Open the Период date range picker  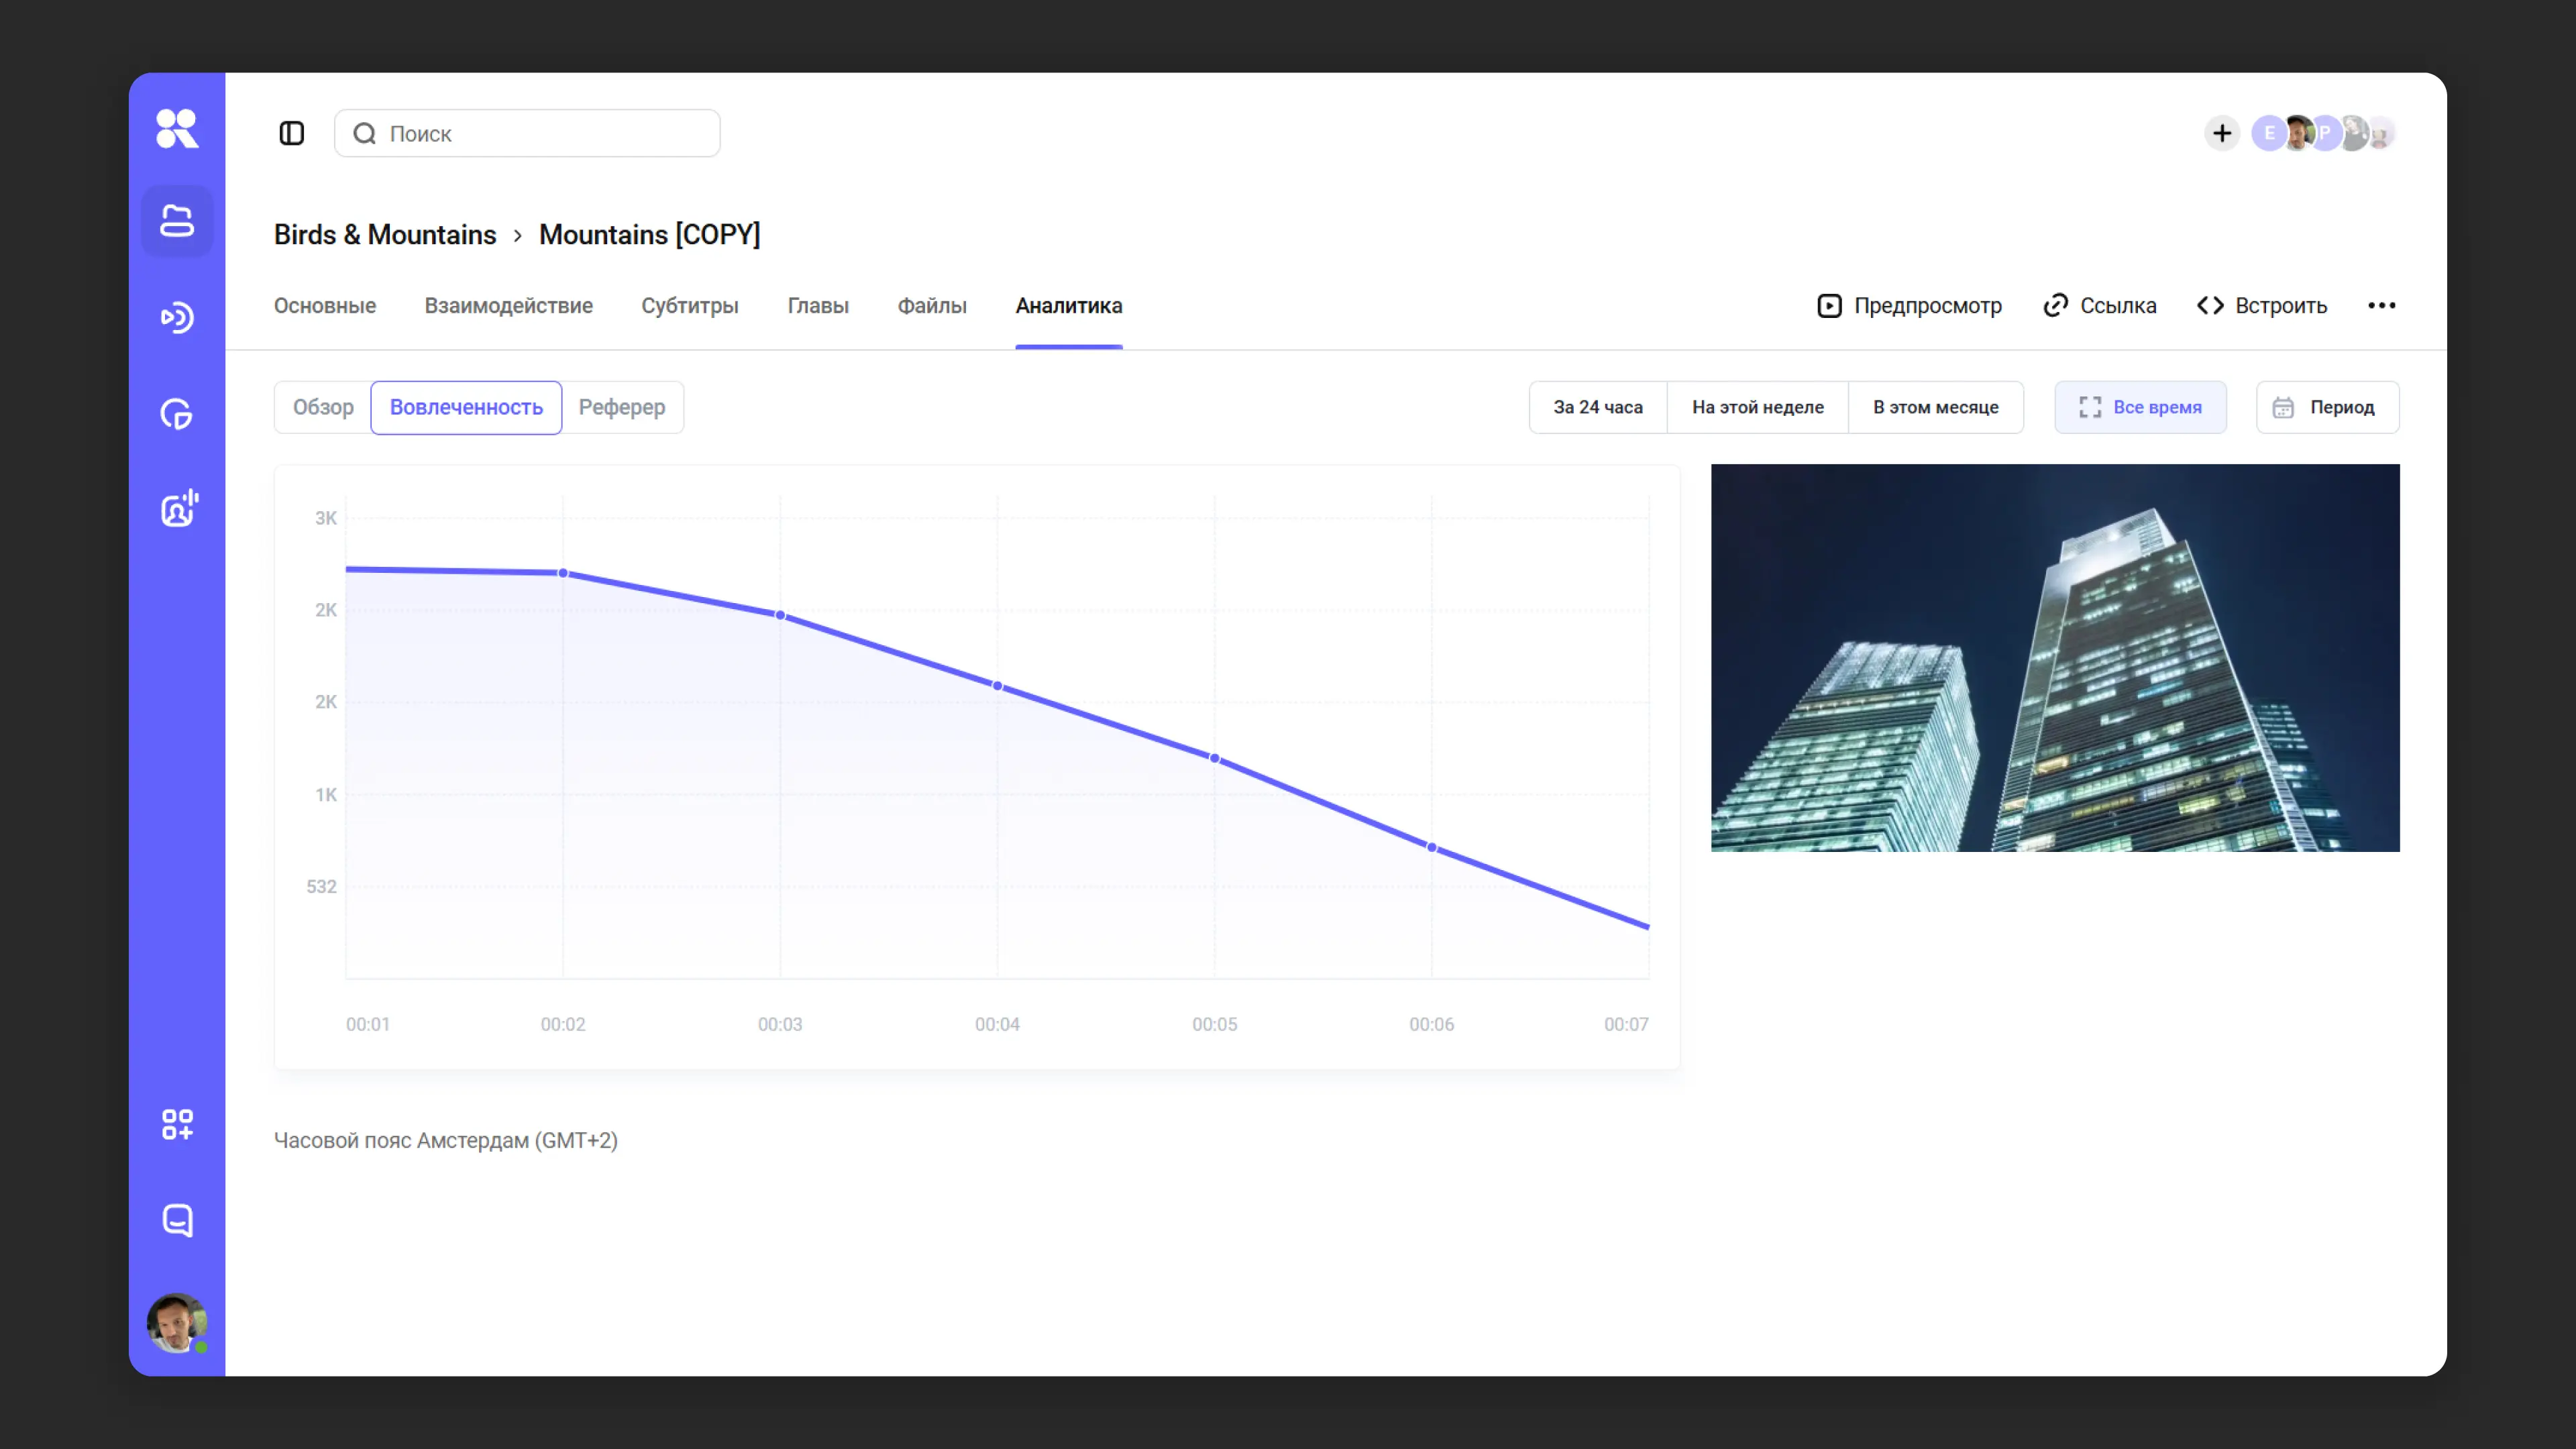click(x=2327, y=407)
